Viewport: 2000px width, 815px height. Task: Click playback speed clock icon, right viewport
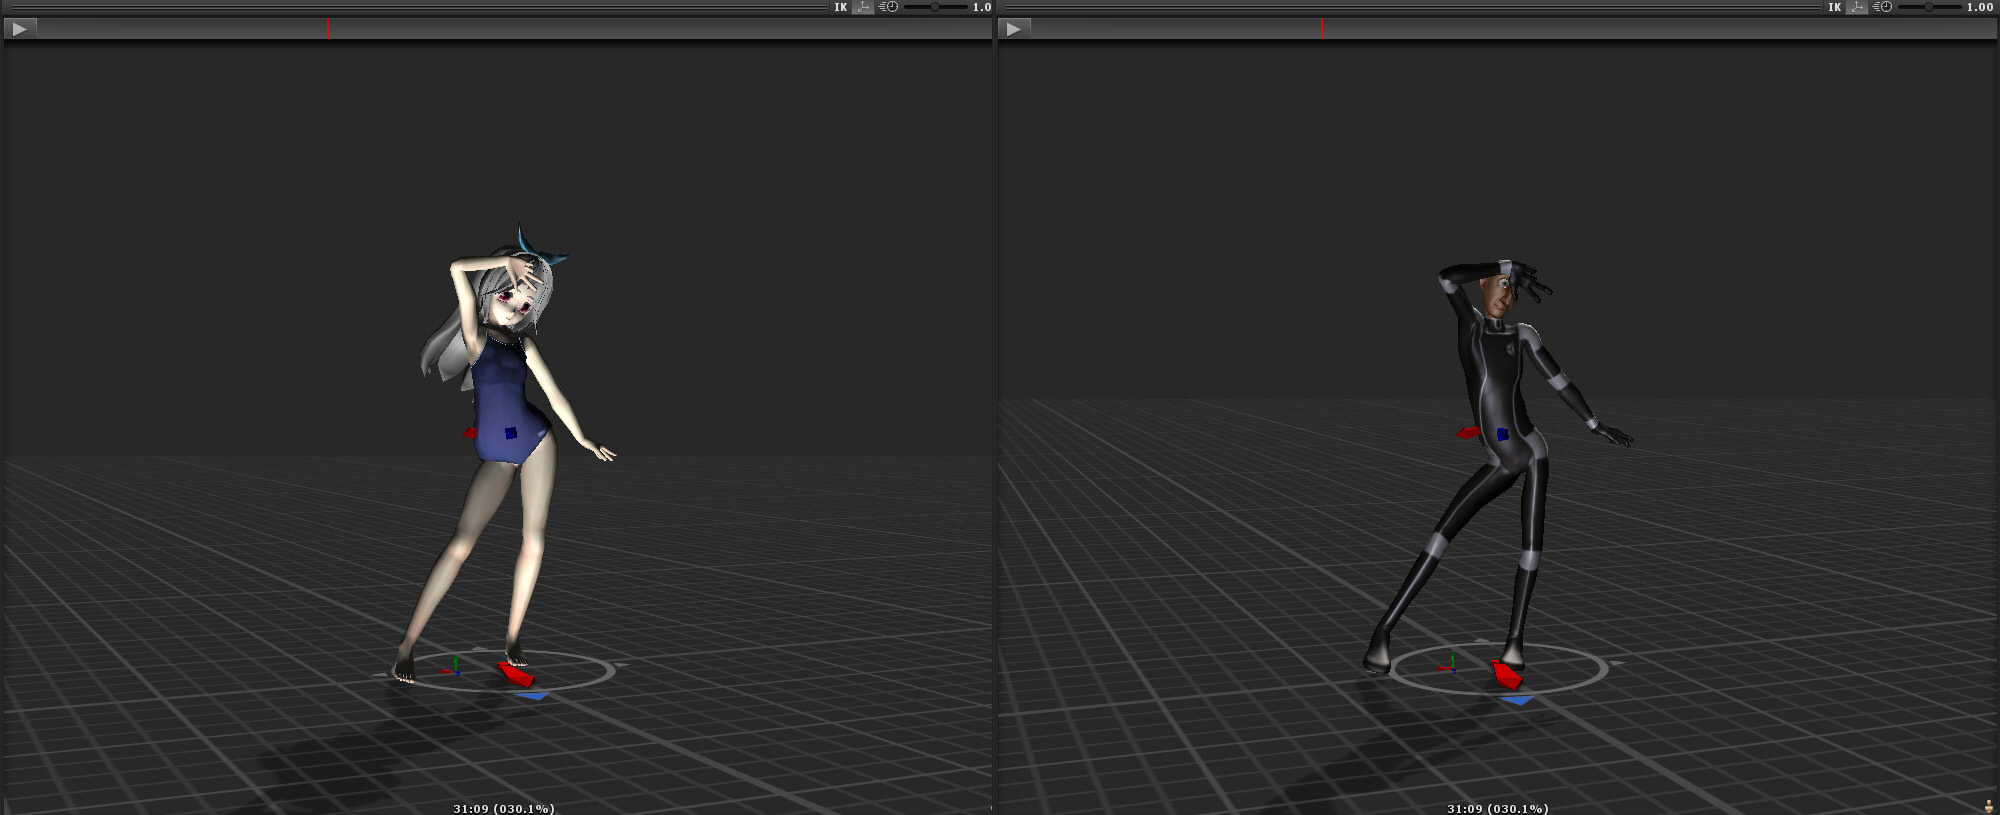click(x=1882, y=7)
